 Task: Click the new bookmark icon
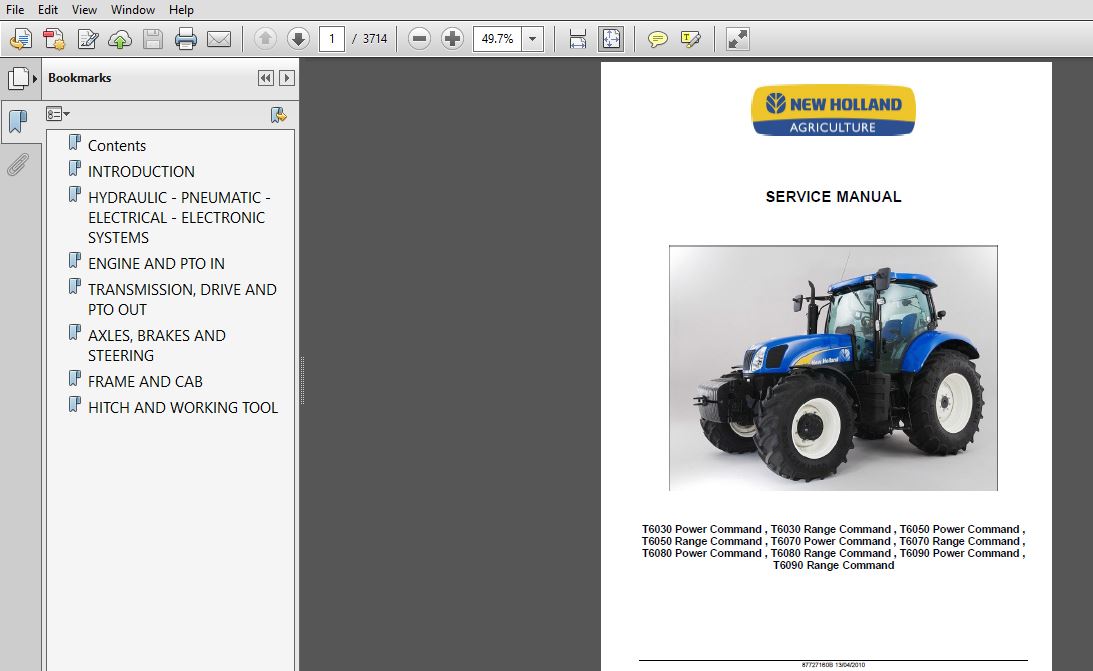click(x=279, y=115)
